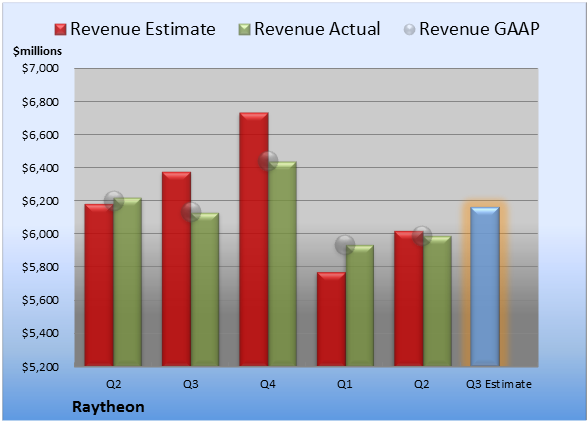Select the blue Q3 Estimate bar
The height and width of the screenshot is (422, 588).
pos(485,286)
